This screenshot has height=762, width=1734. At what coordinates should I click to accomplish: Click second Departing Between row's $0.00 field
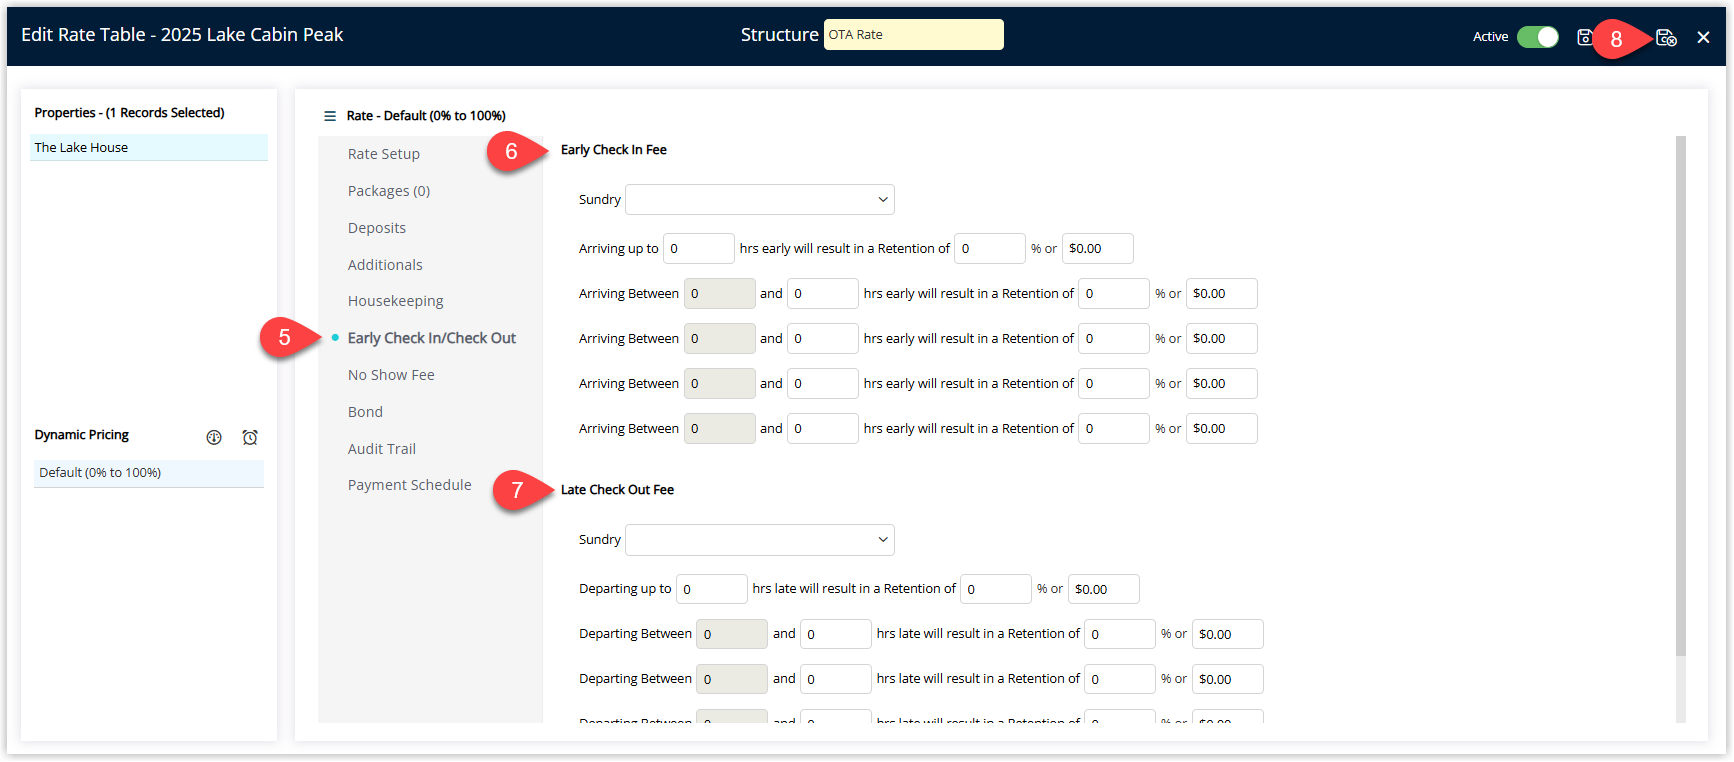pos(1228,679)
